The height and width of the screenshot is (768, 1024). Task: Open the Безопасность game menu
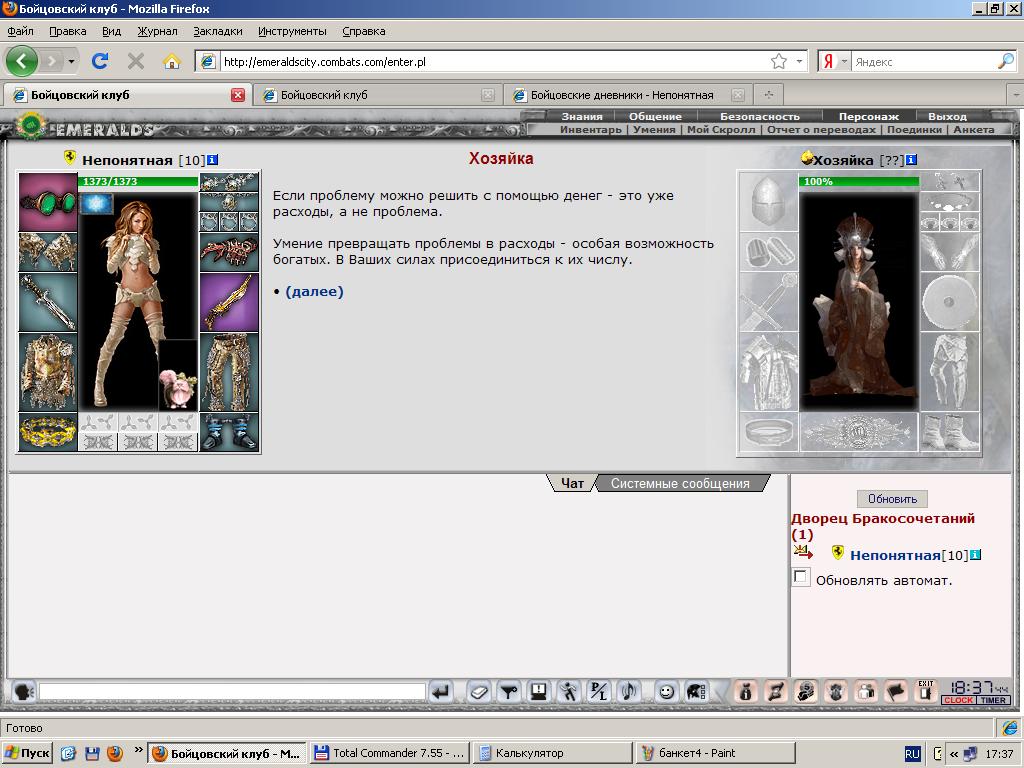pyautogui.click(x=760, y=116)
